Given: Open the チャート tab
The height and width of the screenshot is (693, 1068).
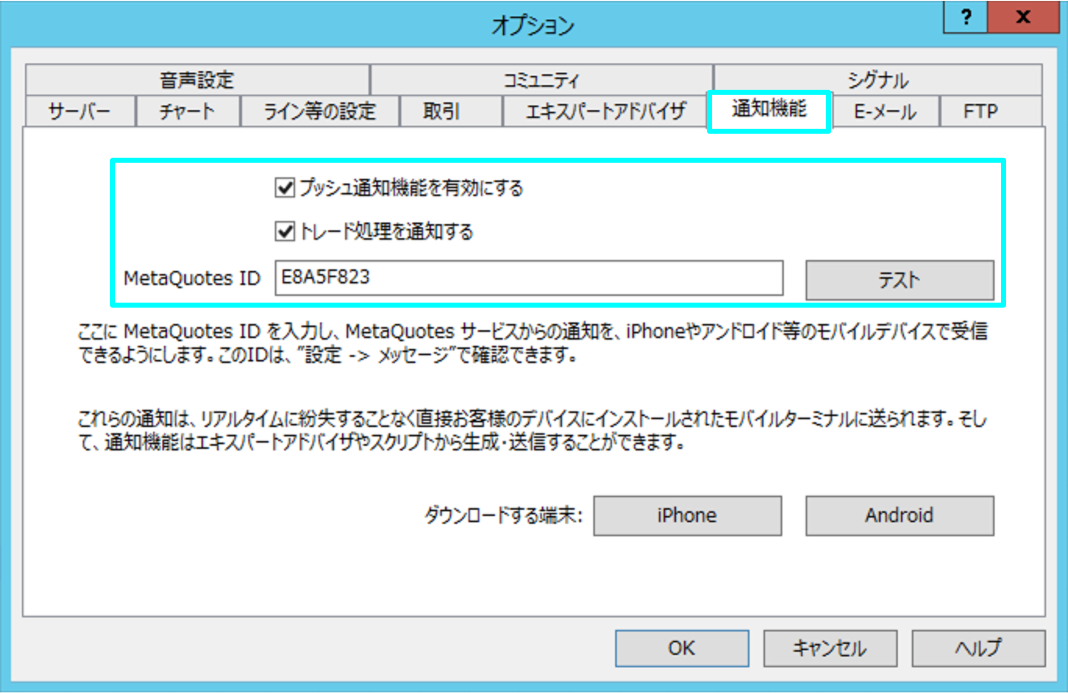Looking at the screenshot, I should 187,111.
